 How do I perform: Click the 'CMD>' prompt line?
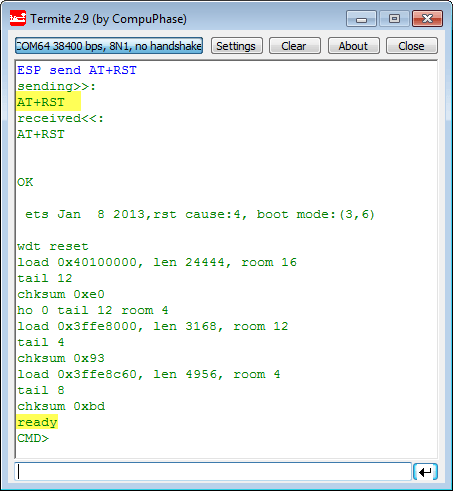pos(33,438)
